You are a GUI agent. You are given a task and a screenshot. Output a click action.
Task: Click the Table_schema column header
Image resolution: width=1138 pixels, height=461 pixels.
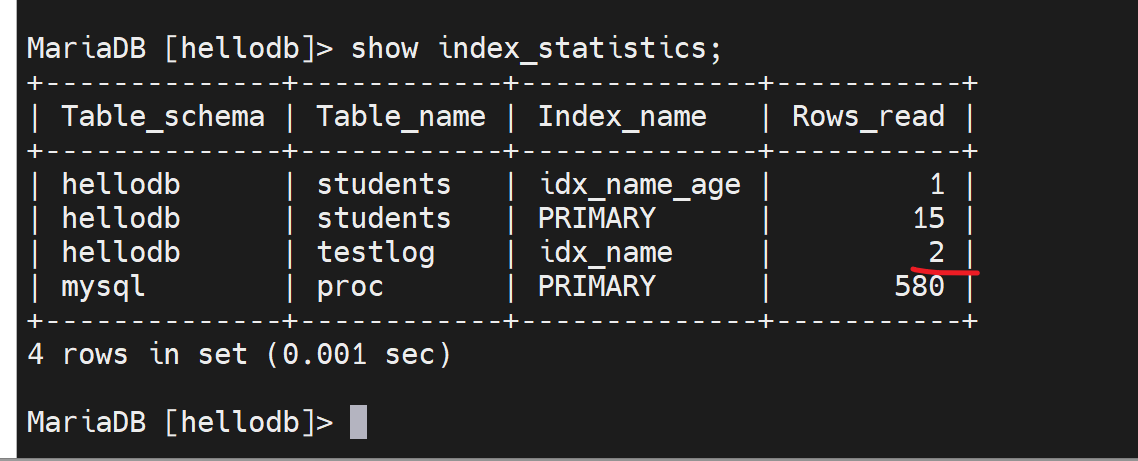[x=163, y=117]
